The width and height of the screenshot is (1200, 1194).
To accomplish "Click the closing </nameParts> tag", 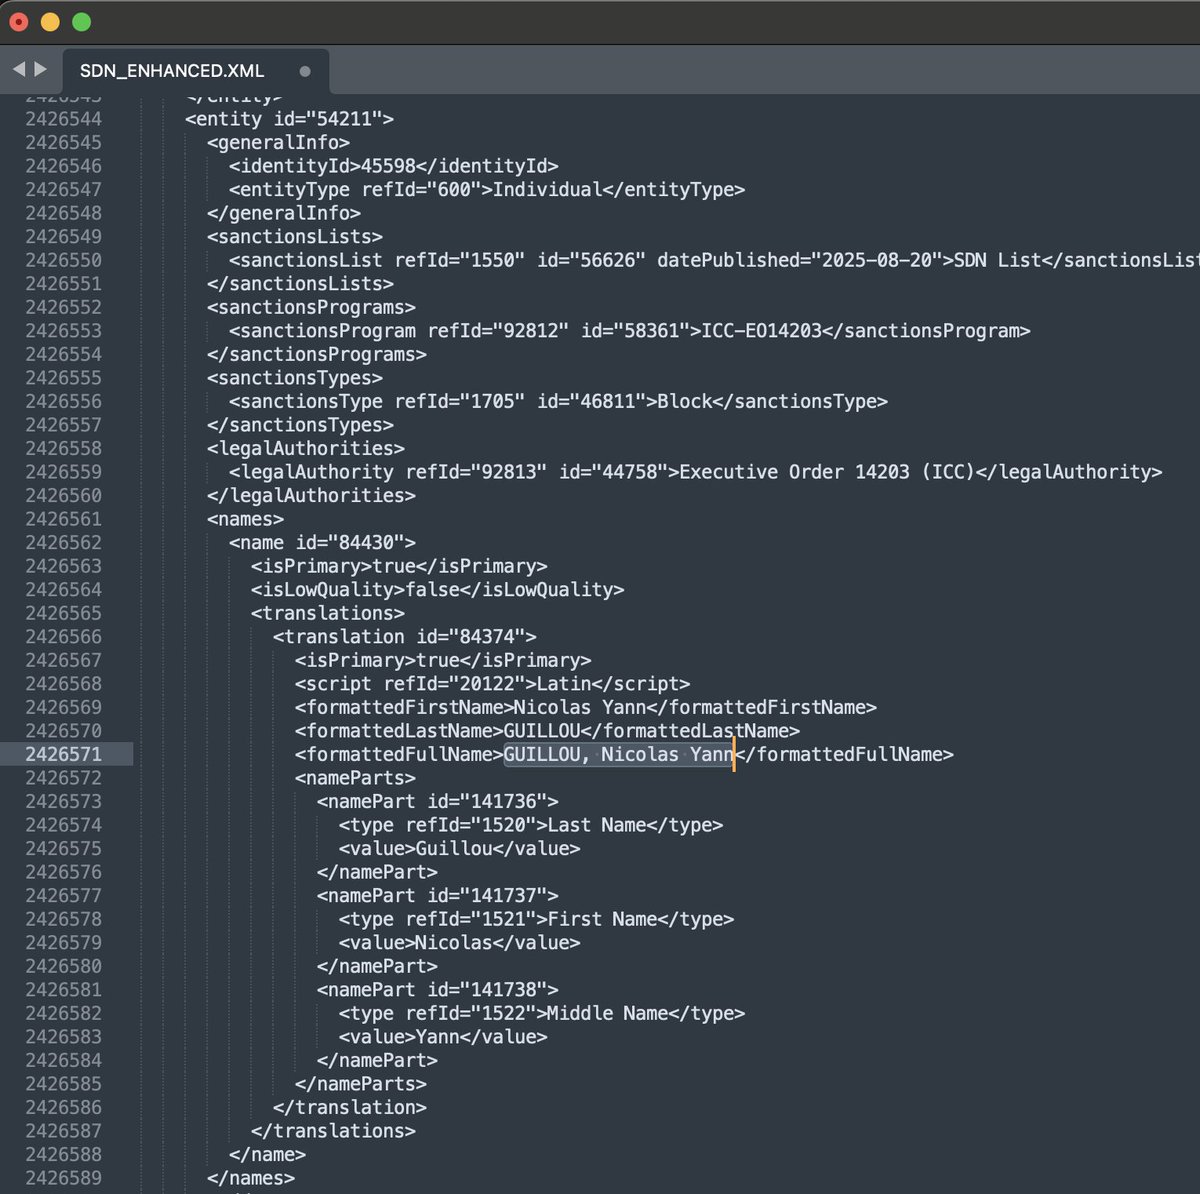I will [361, 1084].
